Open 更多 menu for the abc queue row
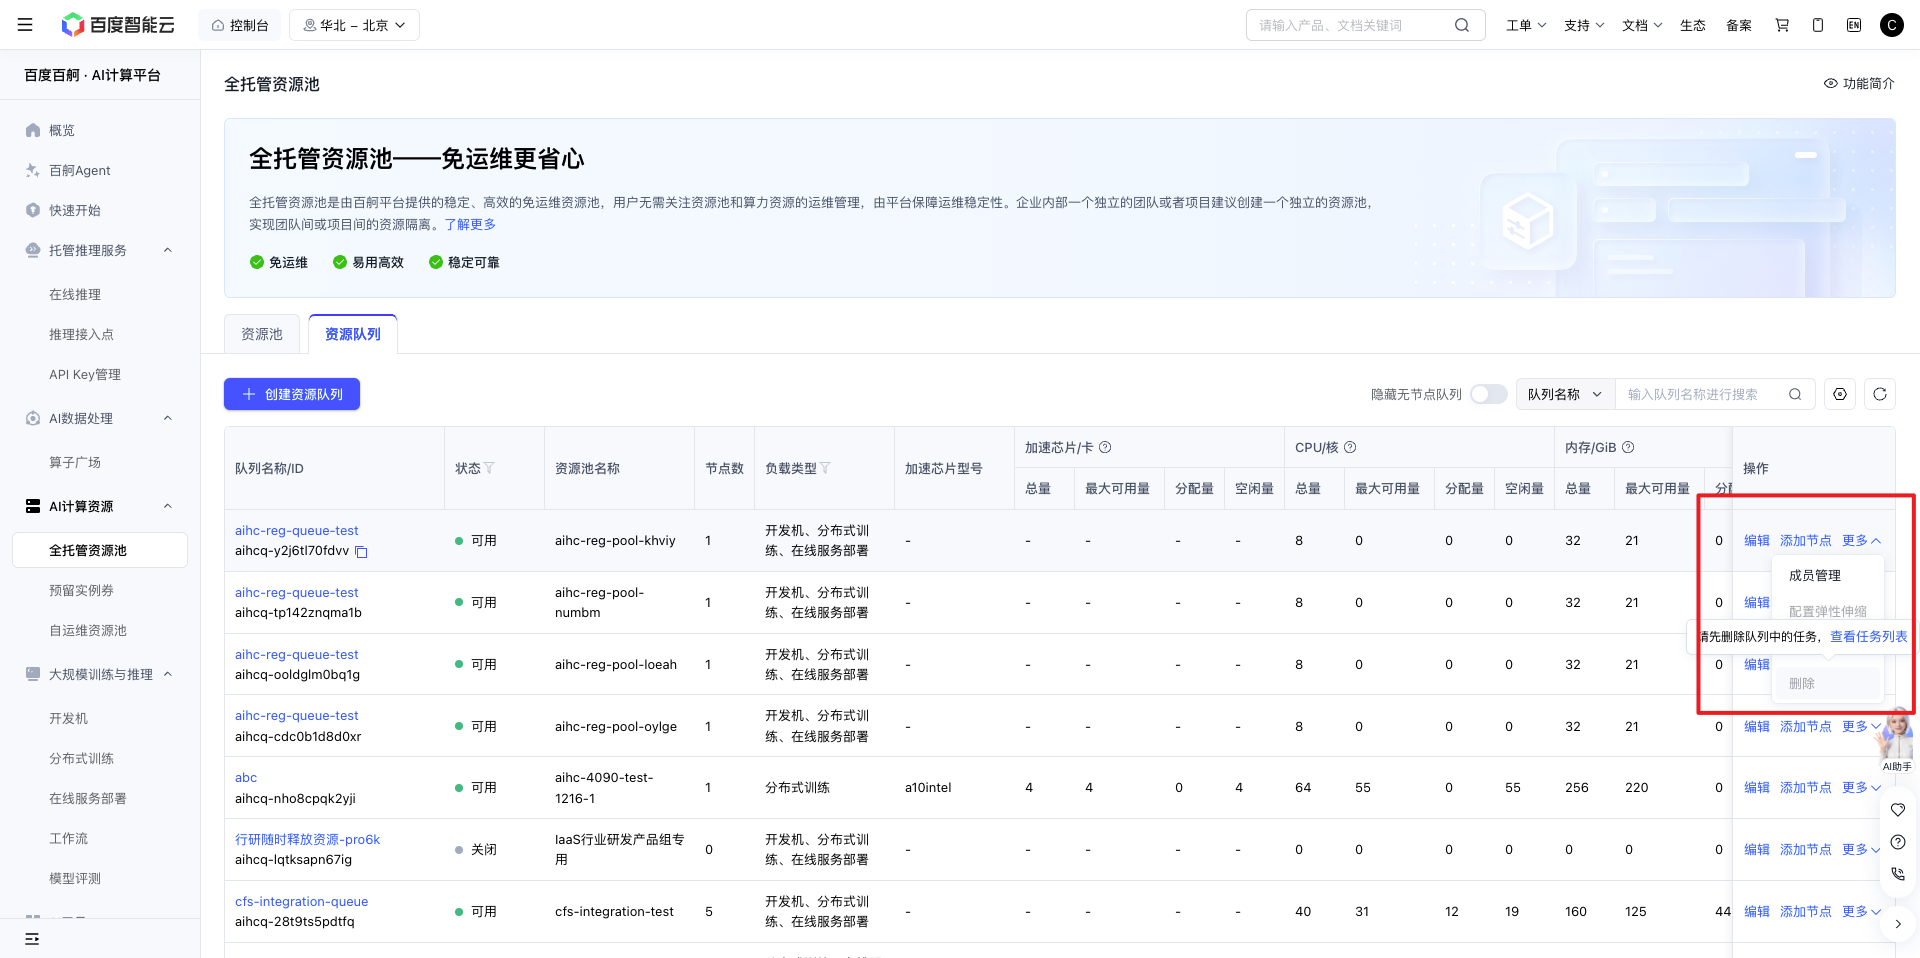This screenshot has width=1920, height=958. point(1861,787)
